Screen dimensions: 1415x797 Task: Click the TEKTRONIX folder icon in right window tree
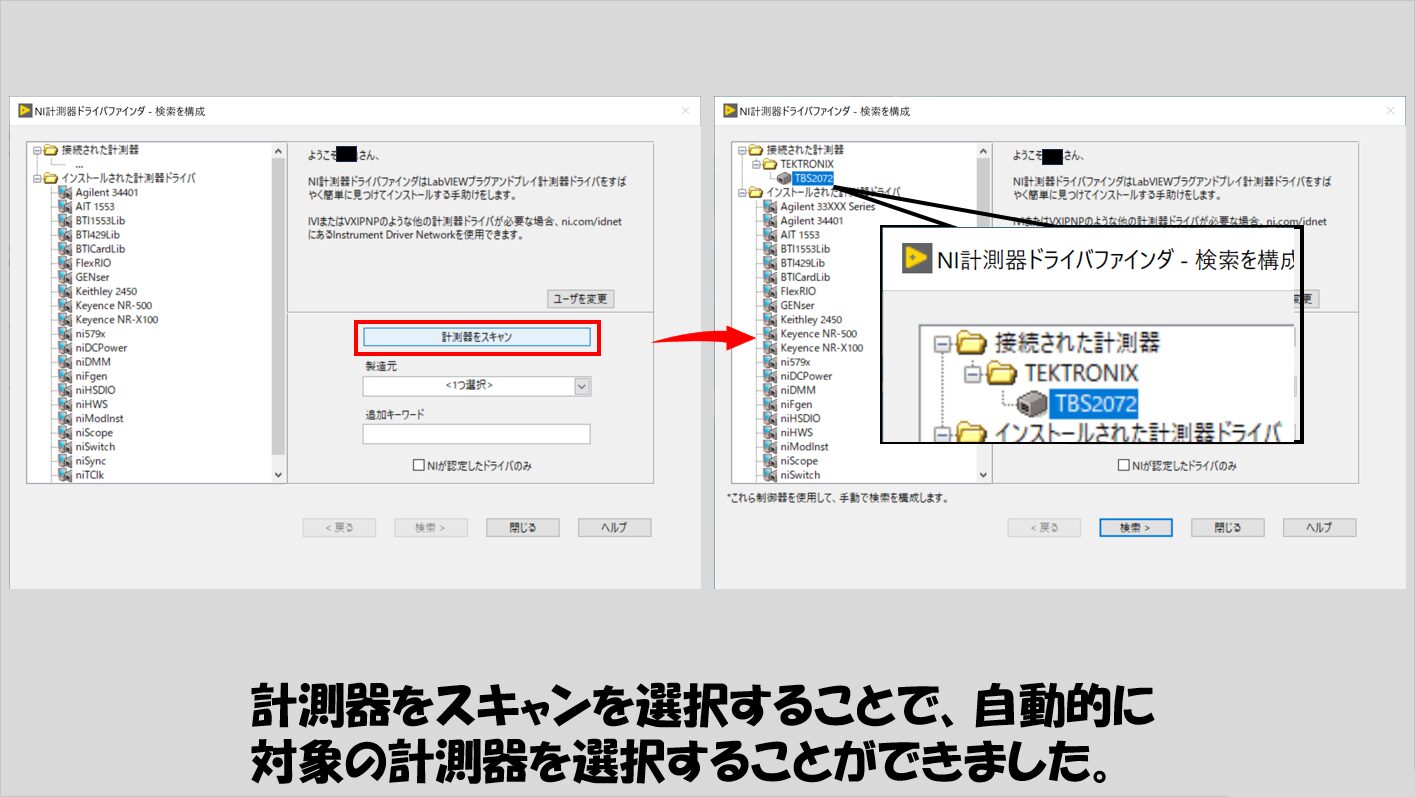click(x=770, y=164)
